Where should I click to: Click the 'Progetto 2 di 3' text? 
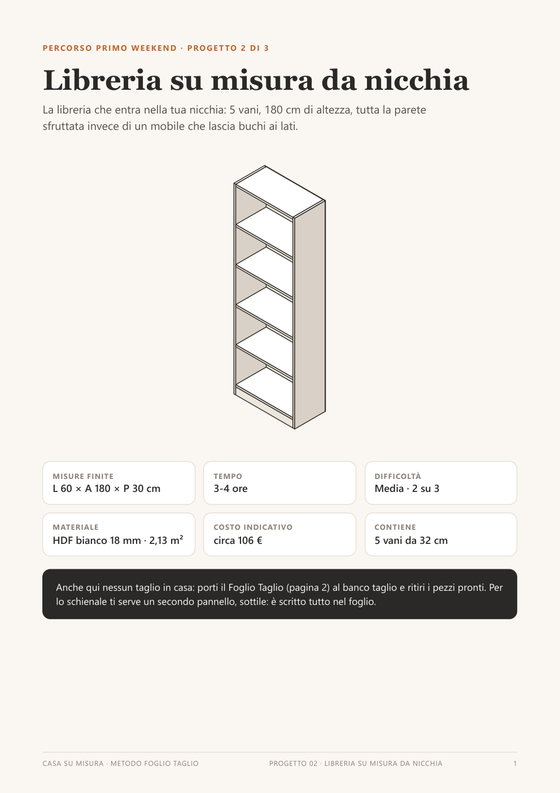pos(228,48)
